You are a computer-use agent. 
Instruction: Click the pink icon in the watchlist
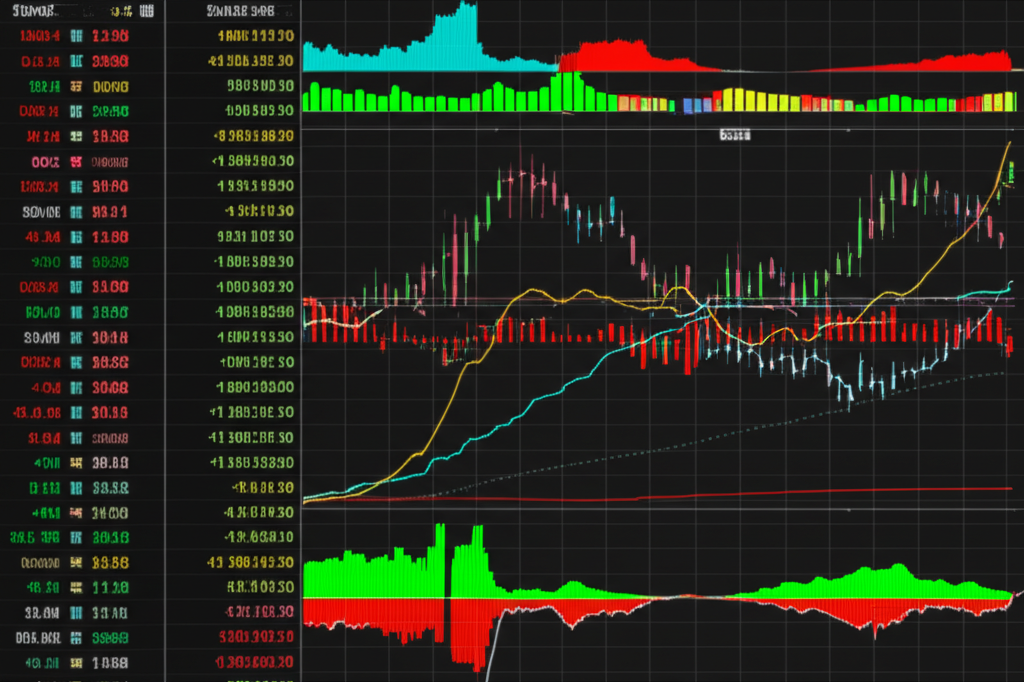tap(74, 161)
